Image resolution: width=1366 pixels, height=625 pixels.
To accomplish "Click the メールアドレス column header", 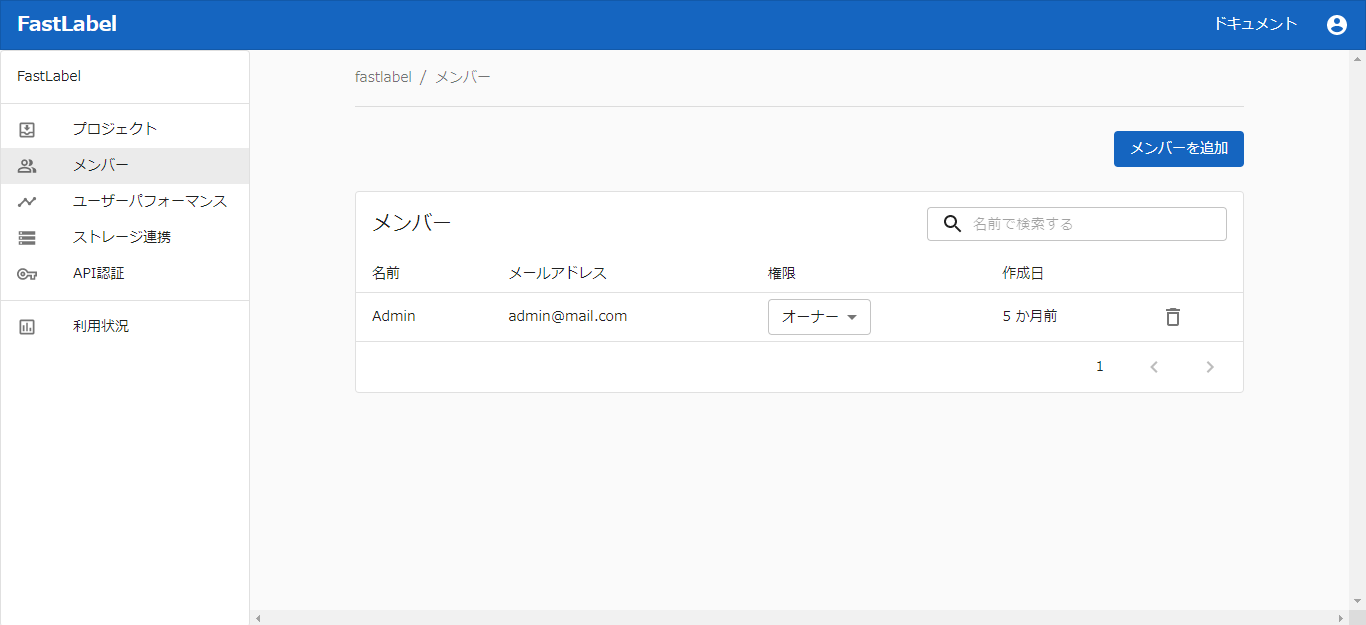I will pos(557,274).
